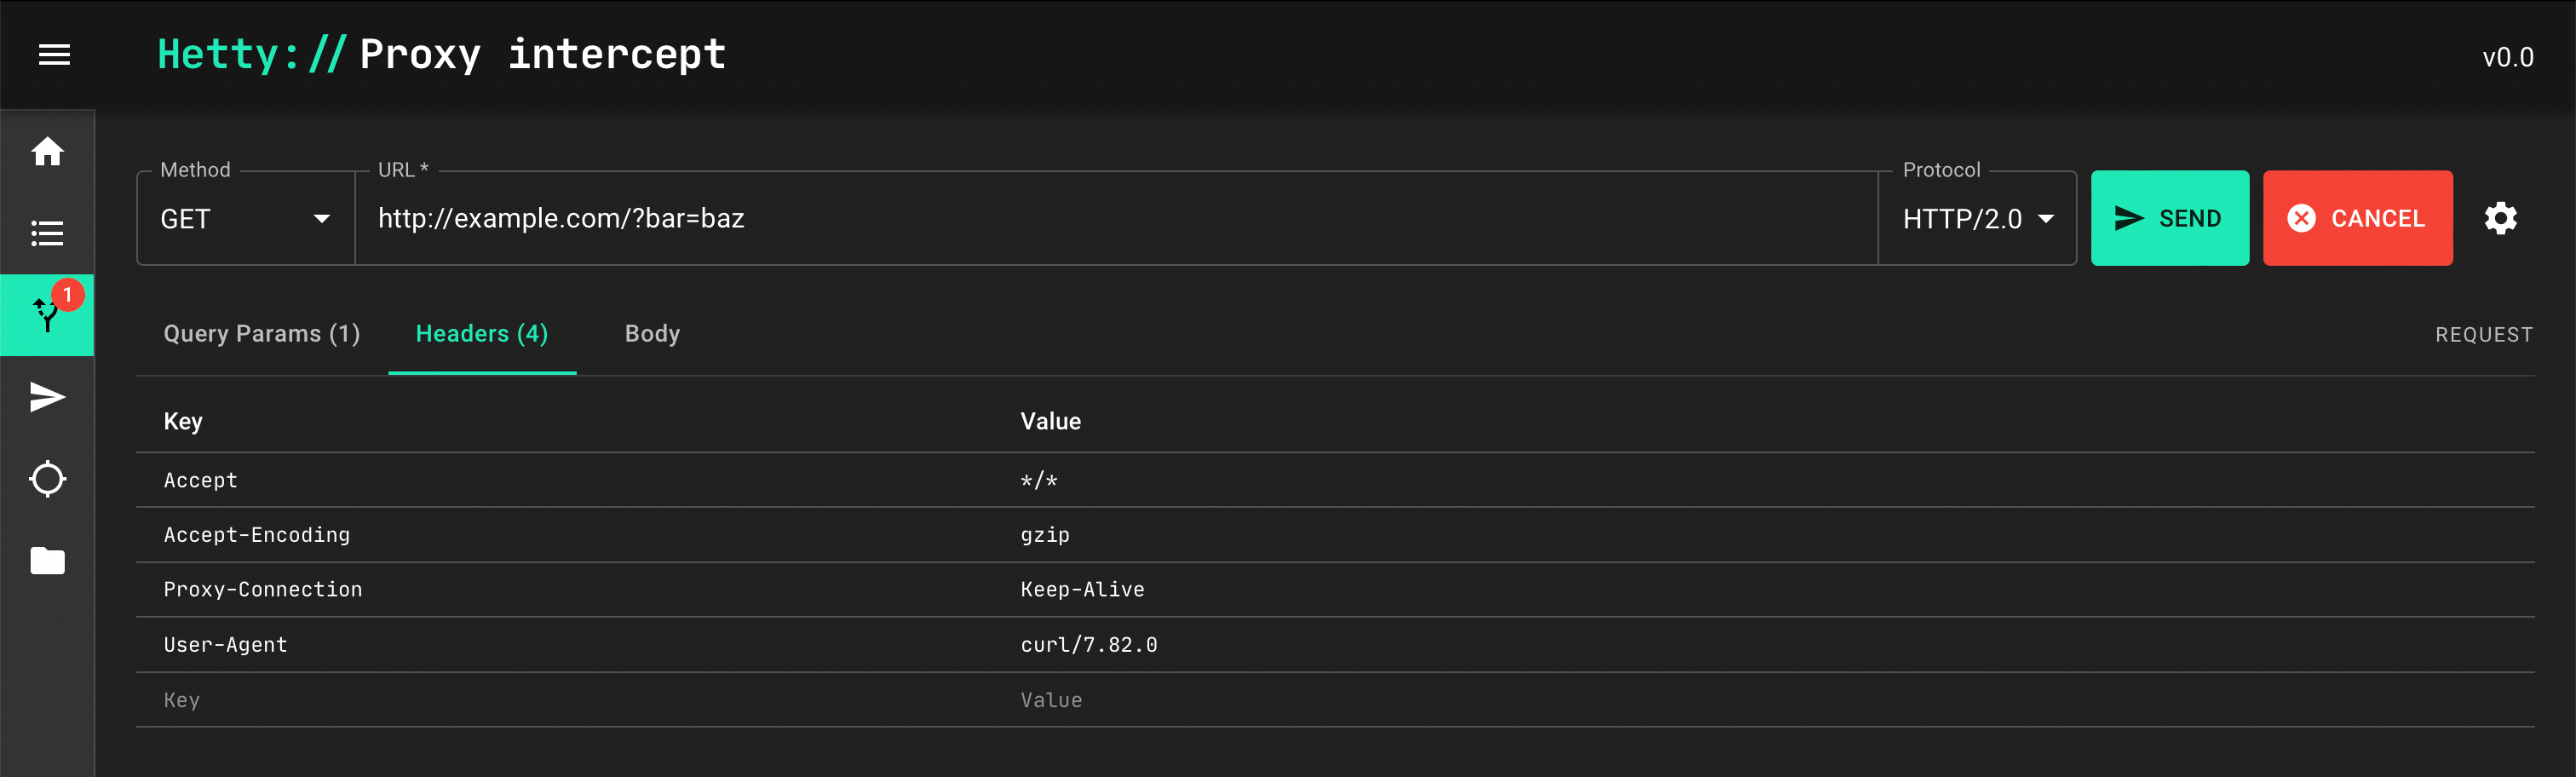This screenshot has width=2576, height=777.
Task: Open intercept settings gear icon
Action: [2500, 218]
